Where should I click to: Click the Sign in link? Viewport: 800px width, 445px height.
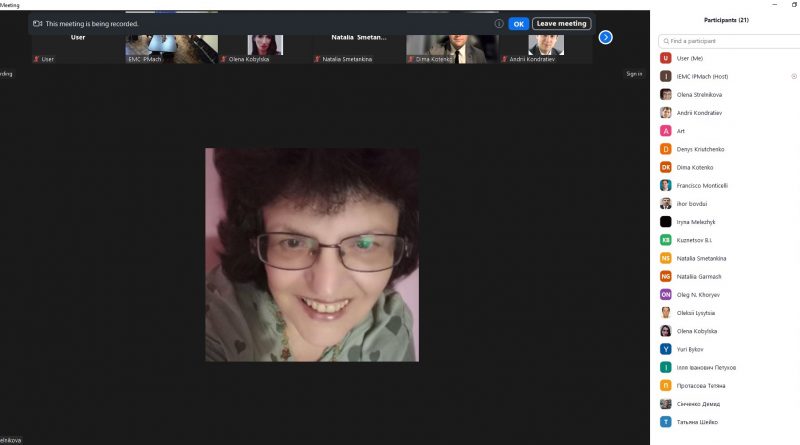pos(634,73)
